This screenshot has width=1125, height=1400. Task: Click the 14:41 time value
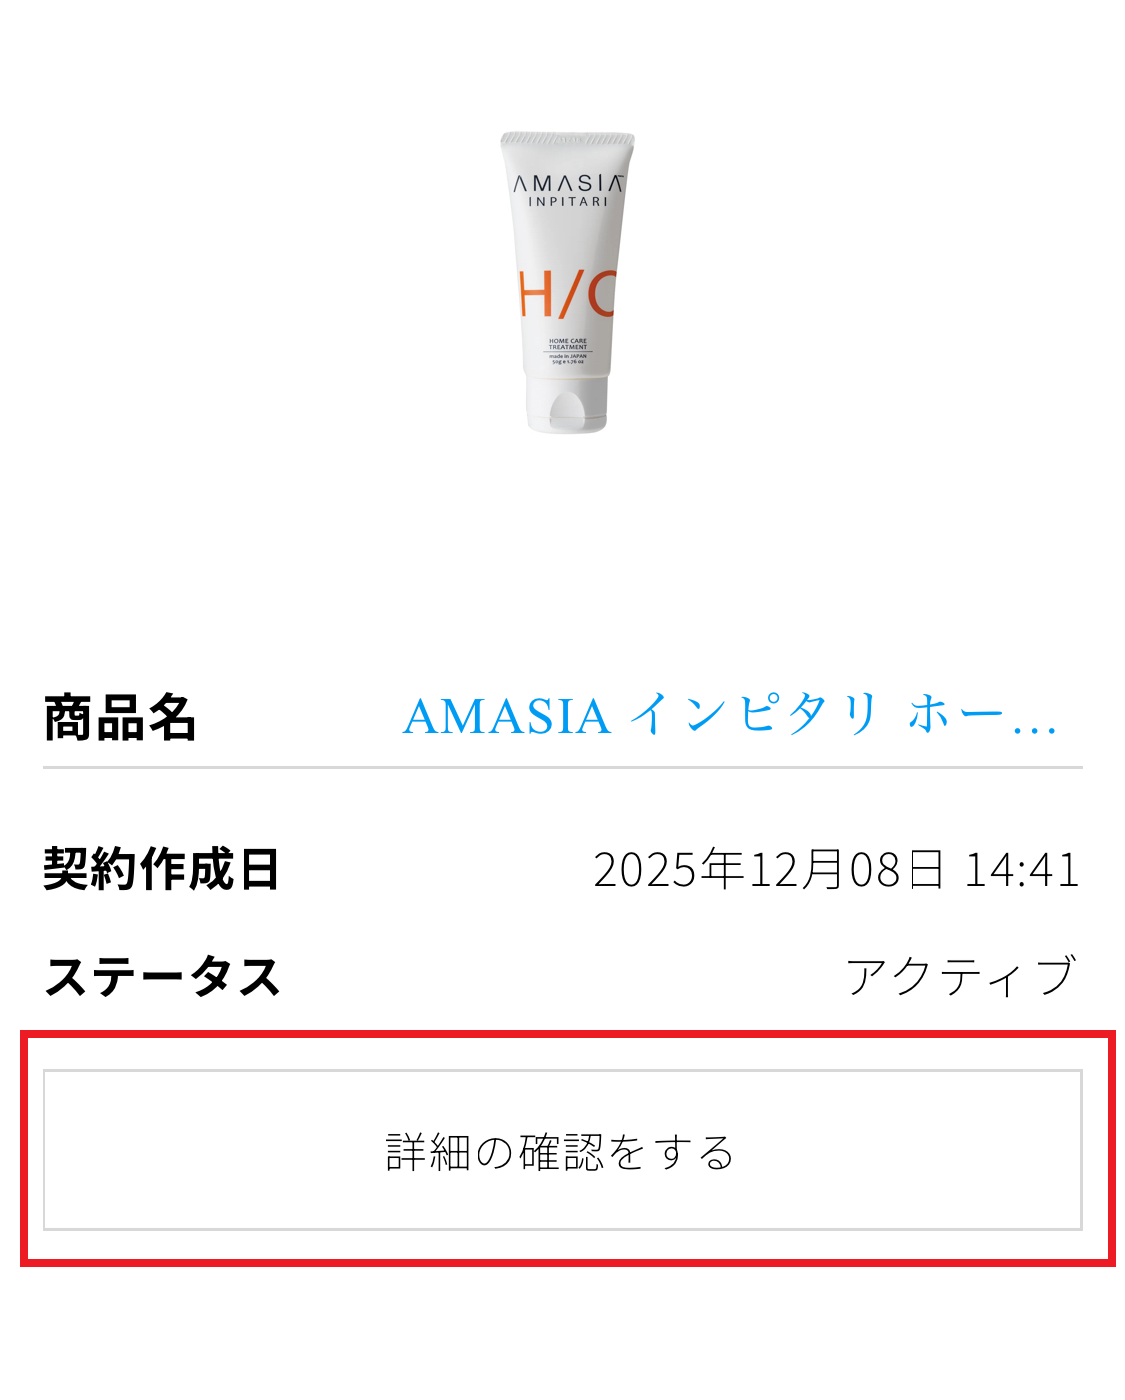[1022, 869]
